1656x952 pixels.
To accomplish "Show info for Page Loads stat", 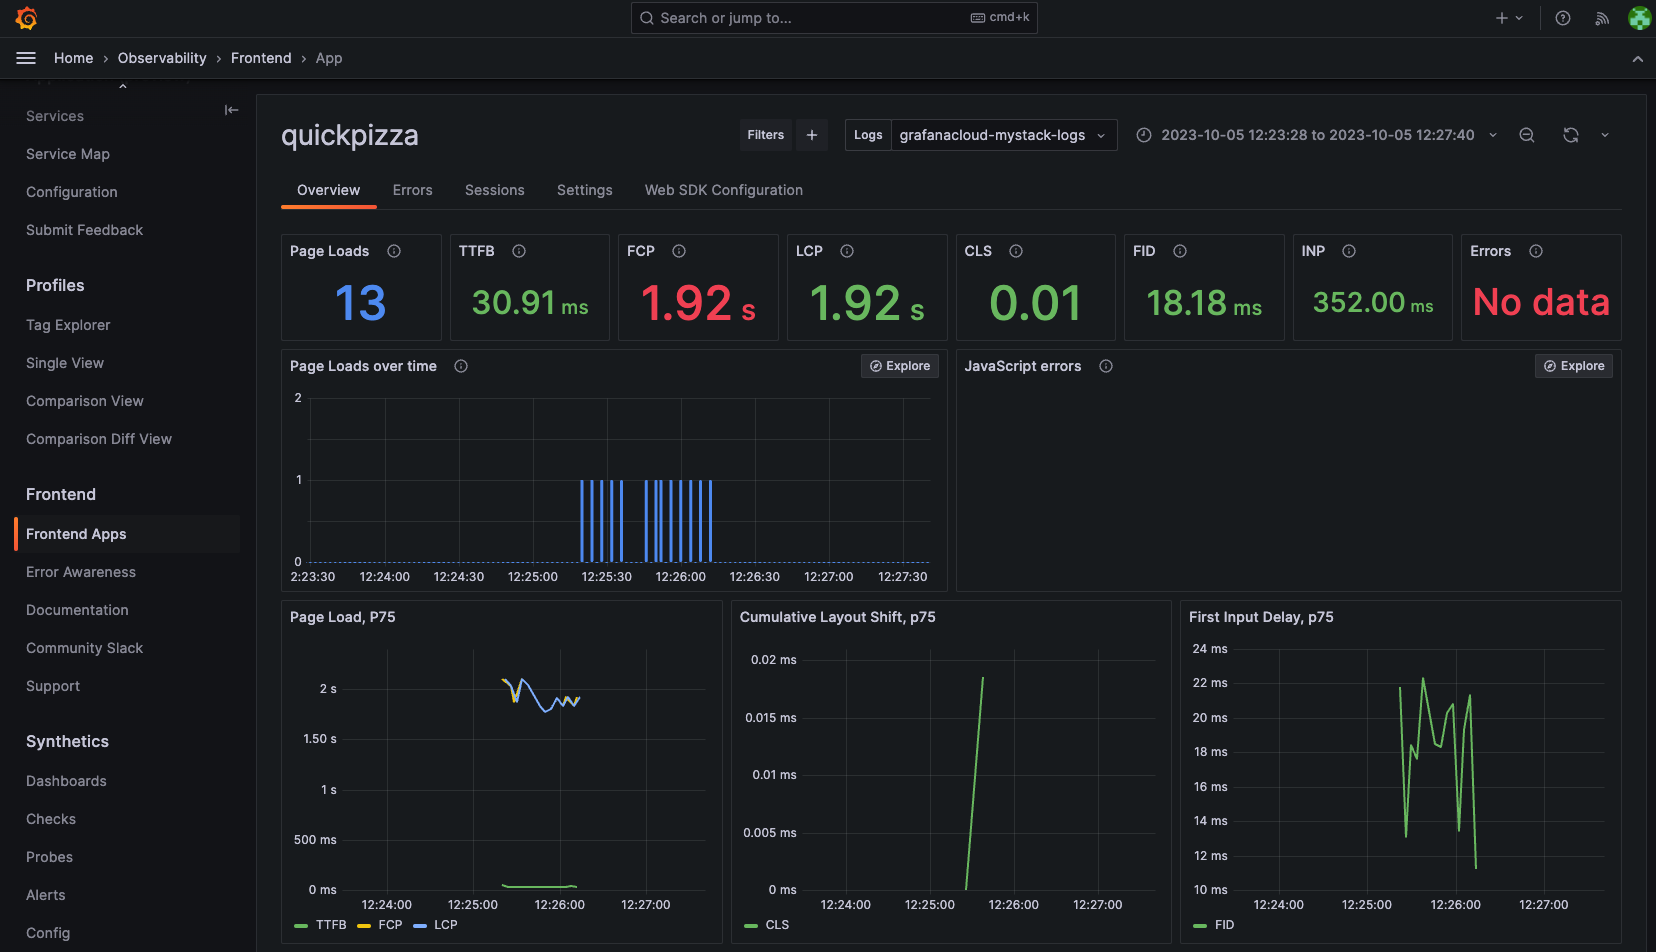I will click(394, 251).
